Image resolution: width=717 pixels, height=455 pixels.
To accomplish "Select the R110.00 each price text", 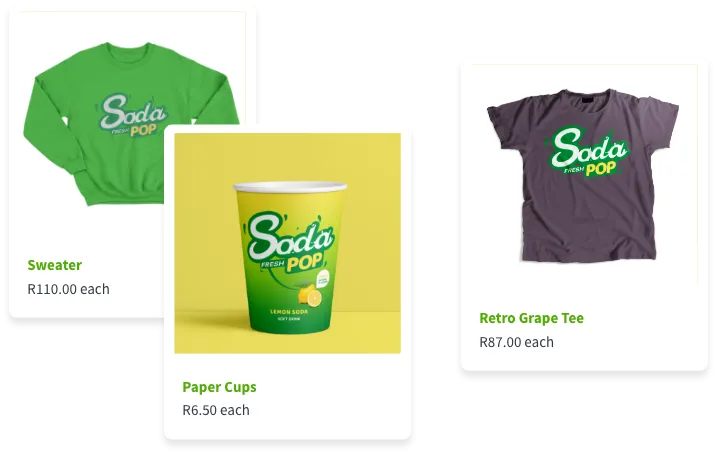I will point(69,289).
